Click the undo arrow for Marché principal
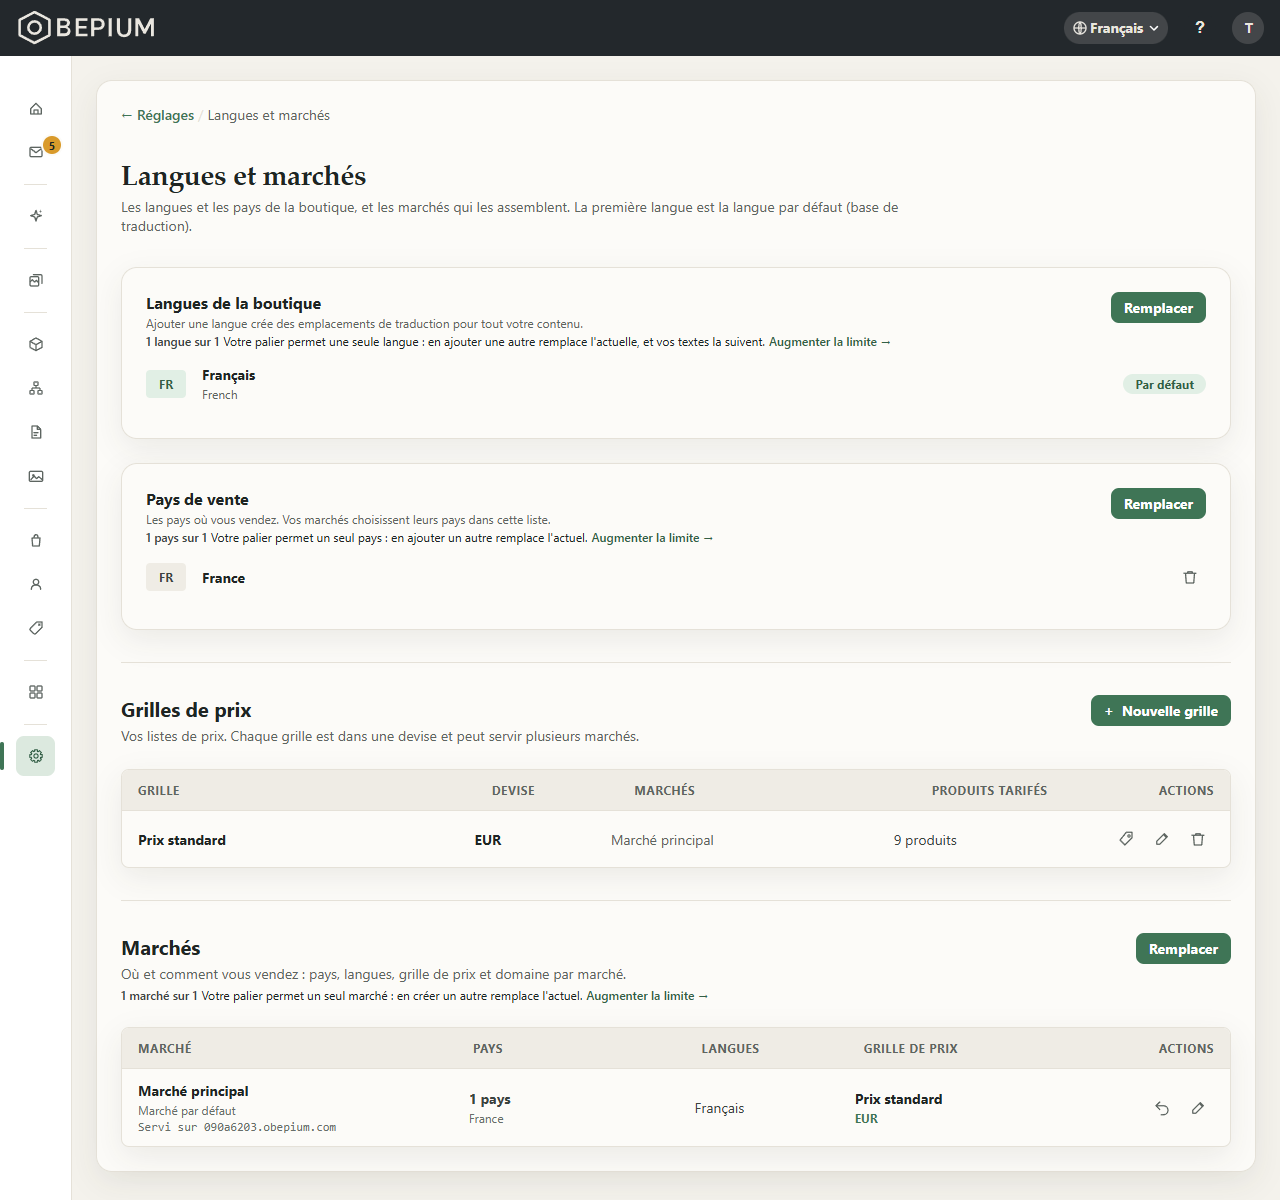This screenshot has height=1200, width=1280. [x=1162, y=1108]
